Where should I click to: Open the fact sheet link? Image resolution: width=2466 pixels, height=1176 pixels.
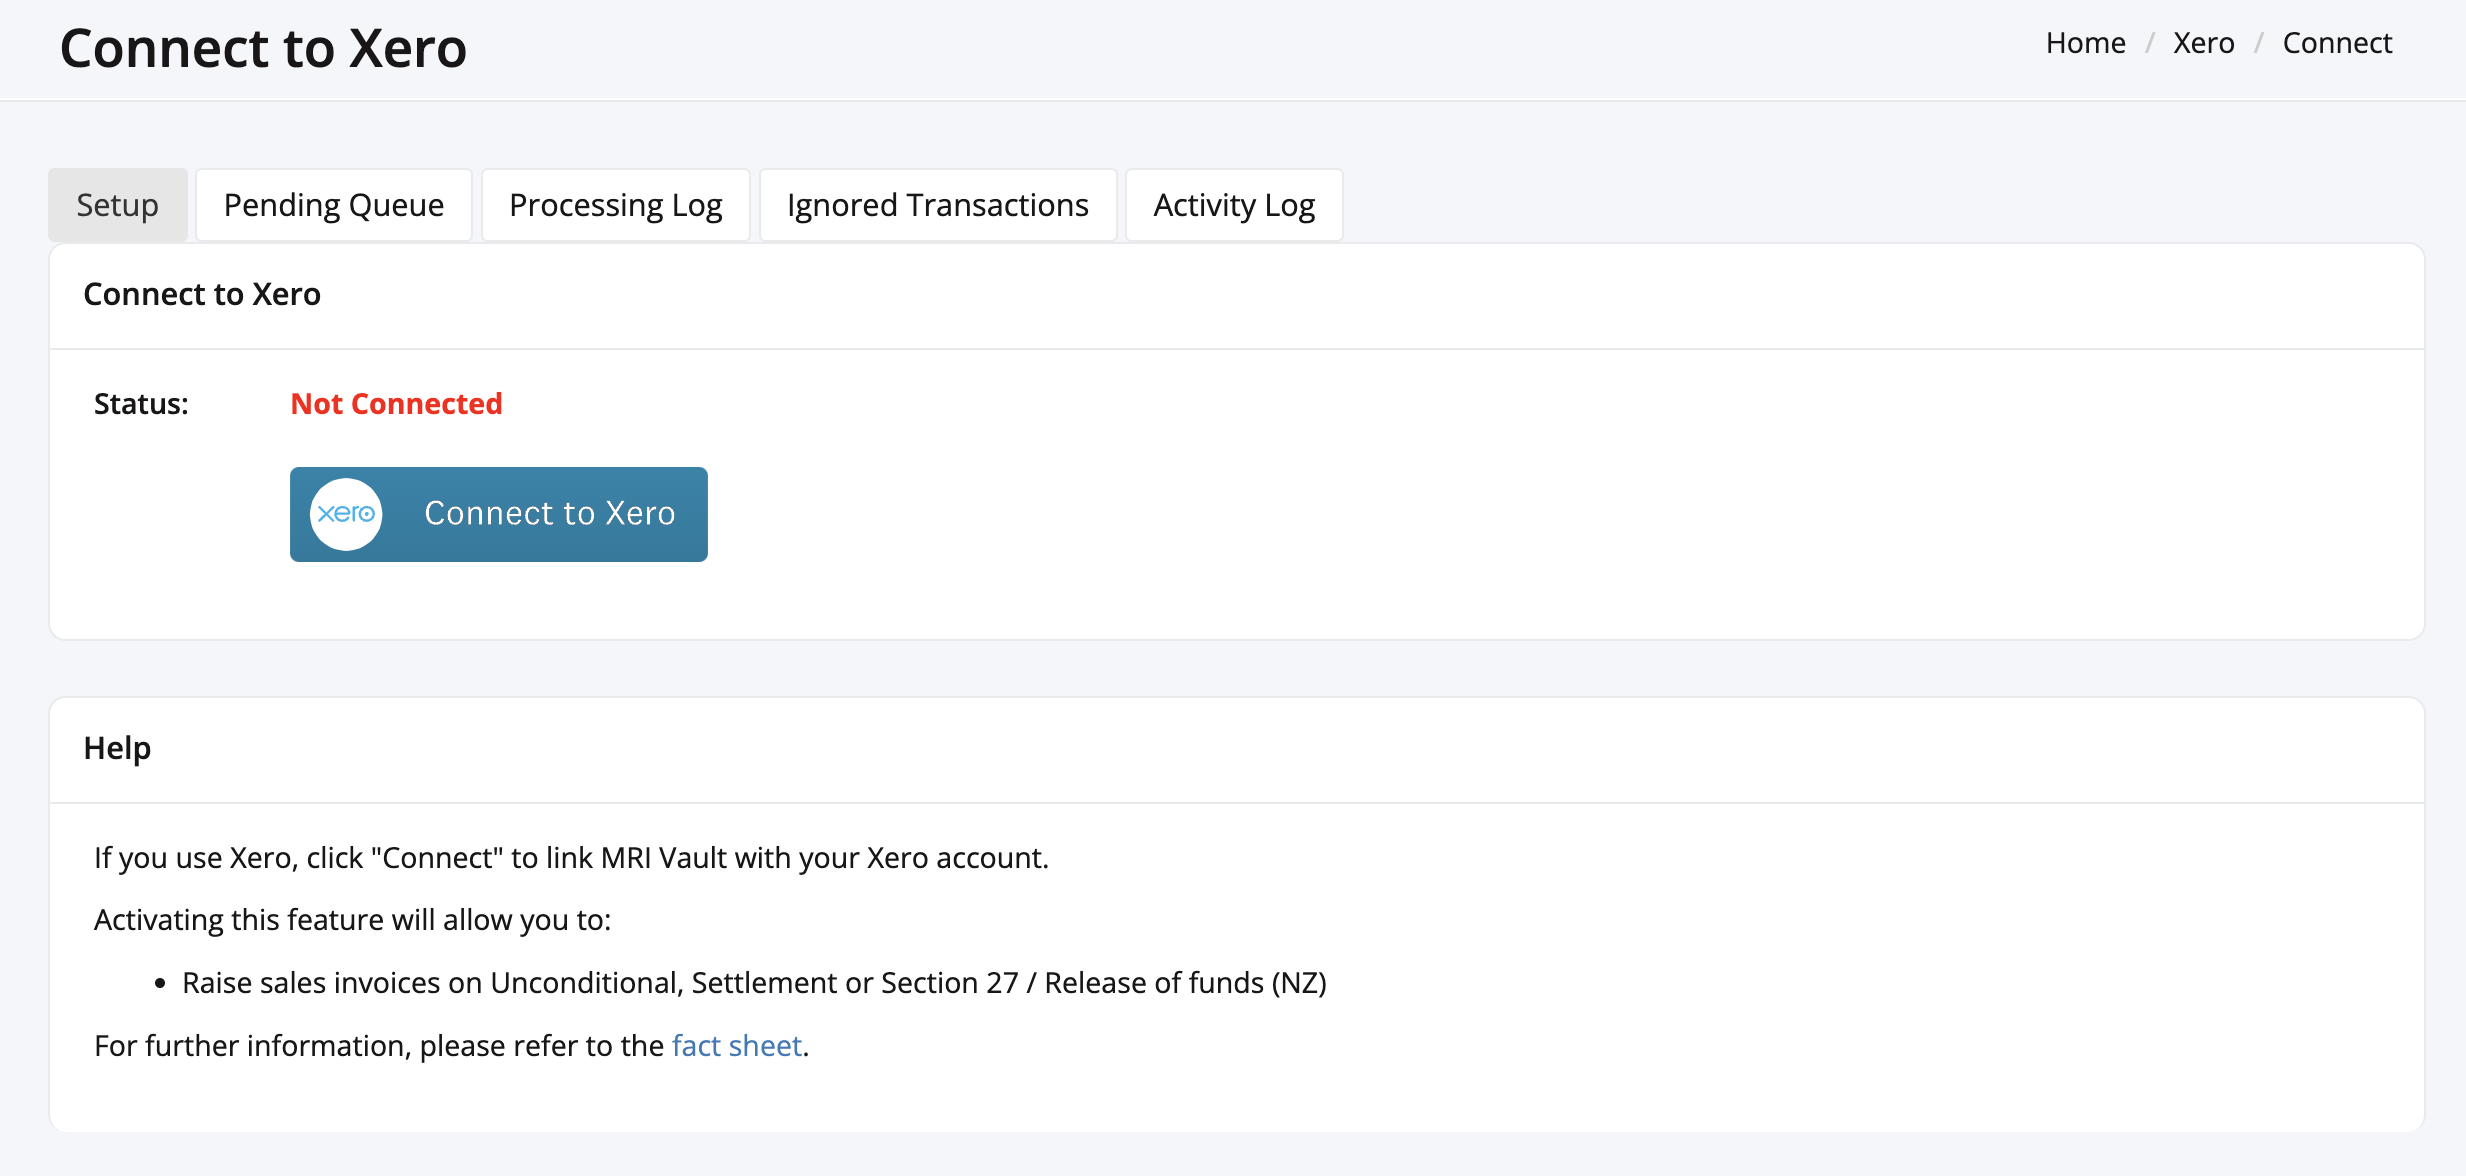(x=737, y=1045)
